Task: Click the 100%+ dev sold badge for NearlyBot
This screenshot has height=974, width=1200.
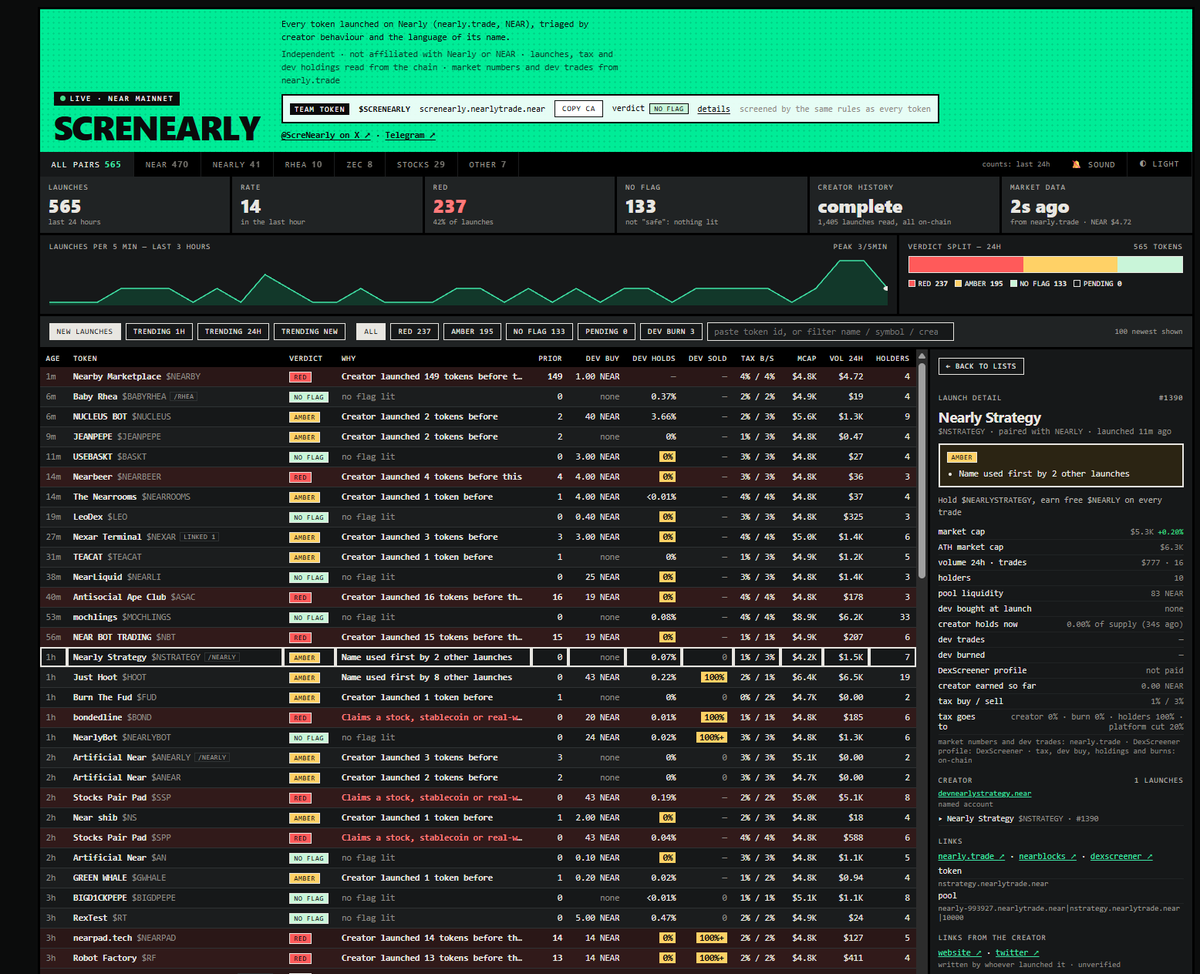Action: (713, 738)
